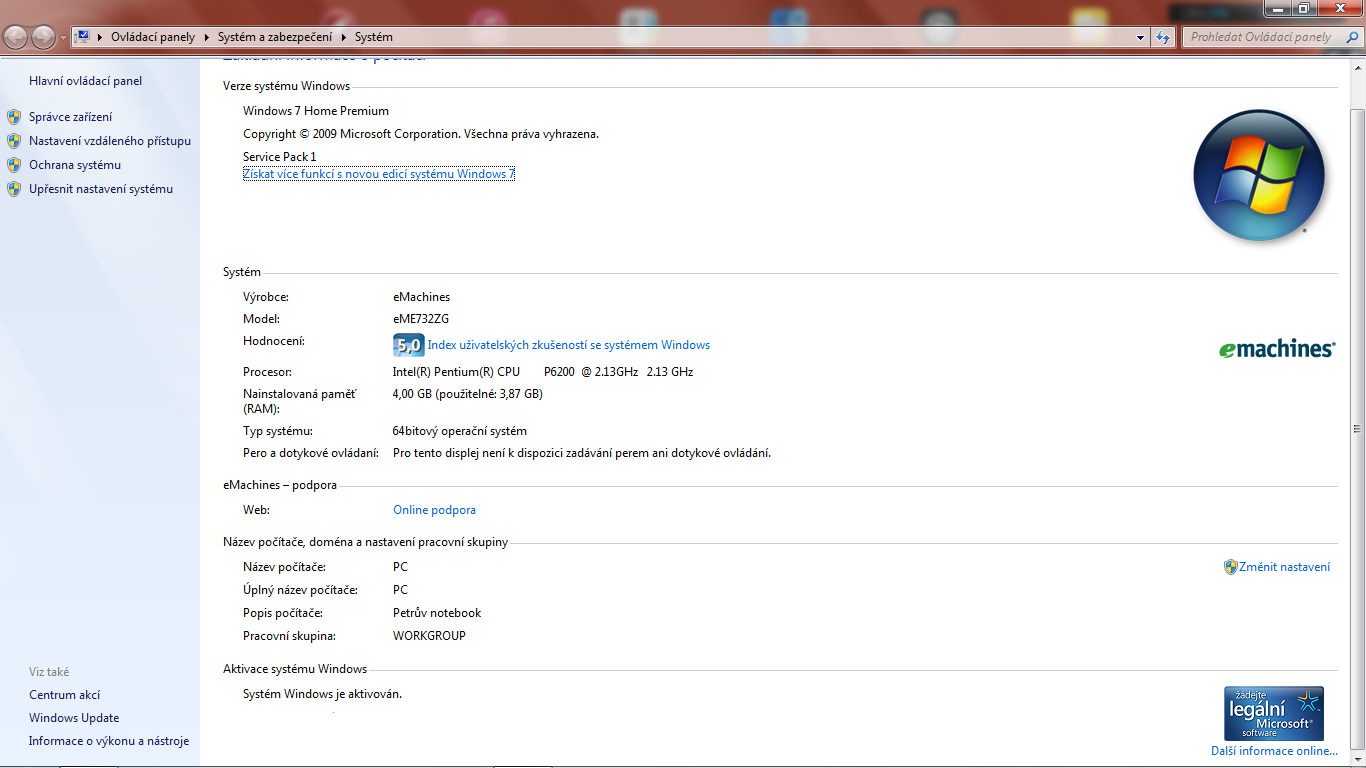
Task: Click the vertical scrollbar thumb
Action: [1357, 430]
